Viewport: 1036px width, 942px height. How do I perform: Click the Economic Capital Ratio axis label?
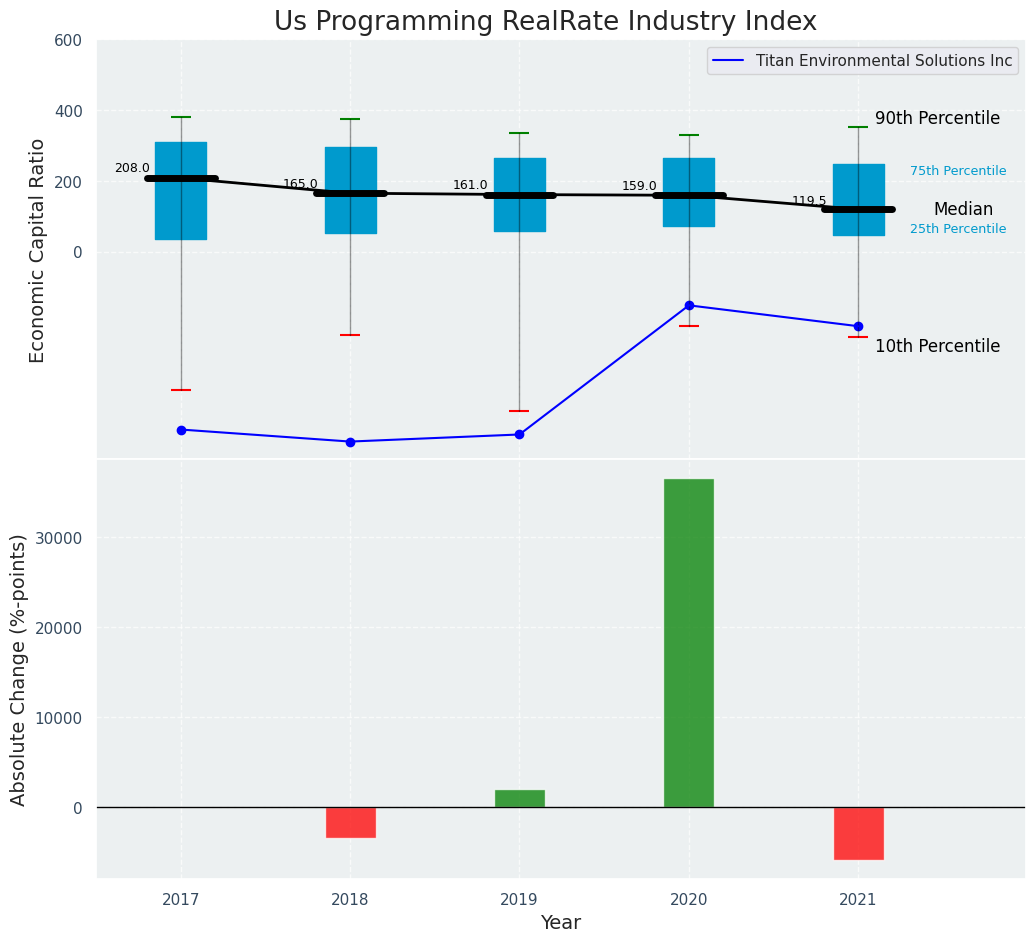pos(38,250)
